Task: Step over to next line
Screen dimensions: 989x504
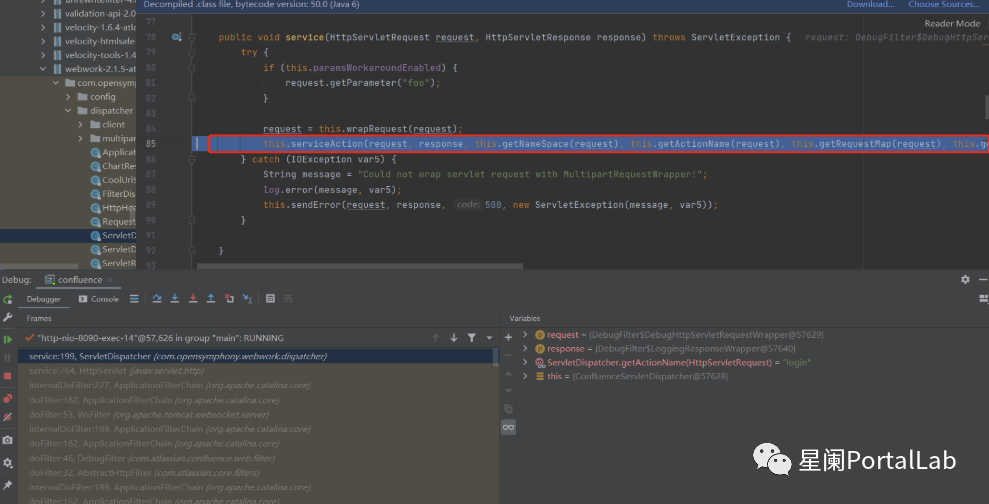Action: click(x=157, y=299)
